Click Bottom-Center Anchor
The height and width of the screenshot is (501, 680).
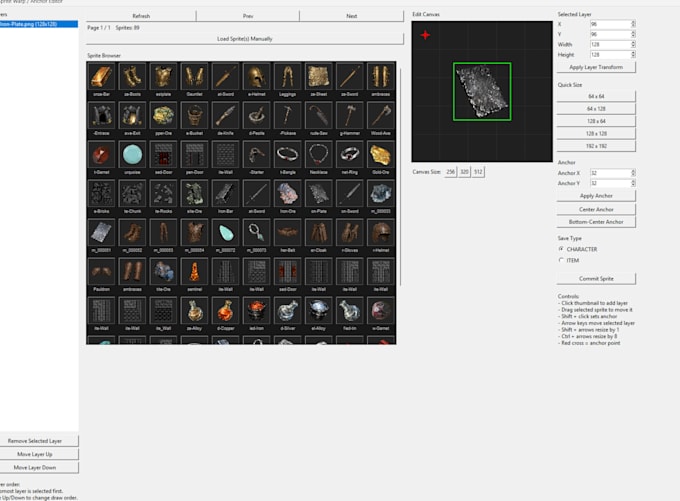tap(596, 222)
